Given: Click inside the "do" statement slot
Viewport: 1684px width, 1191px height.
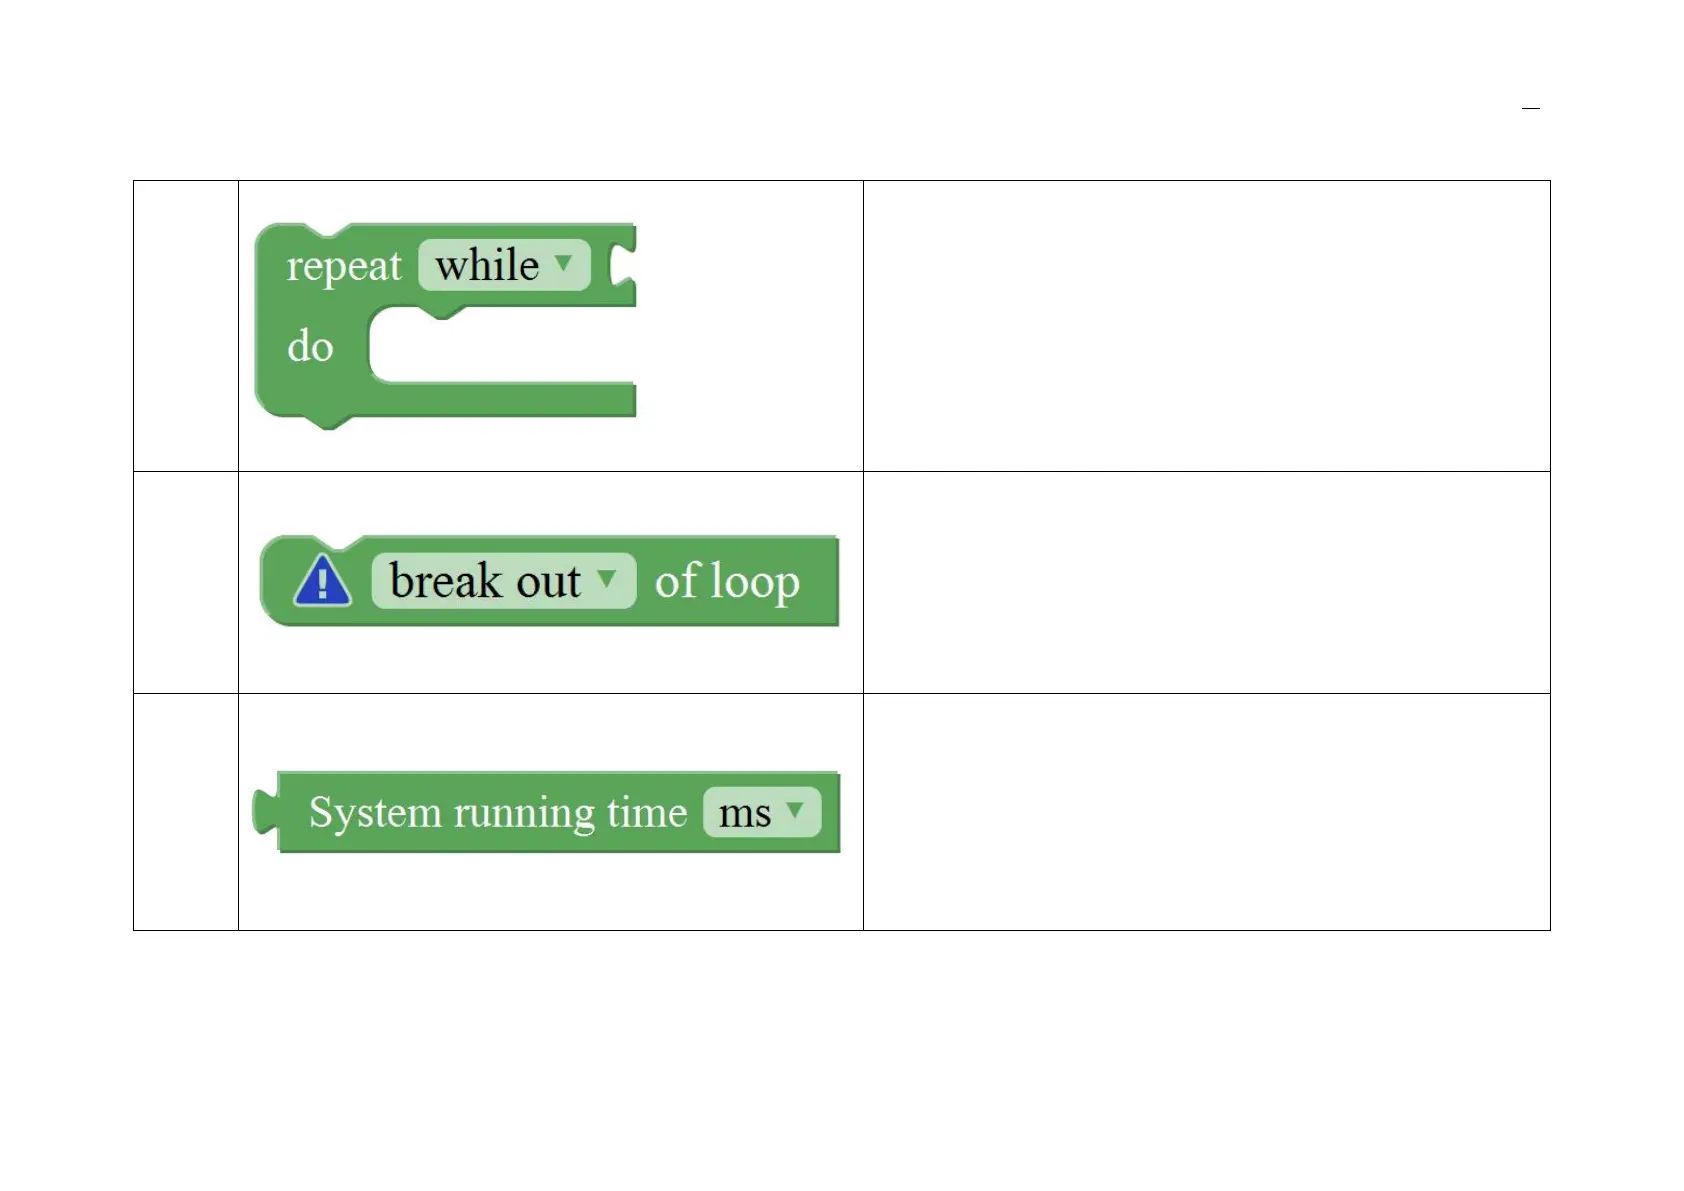Looking at the screenshot, I should click(x=500, y=346).
